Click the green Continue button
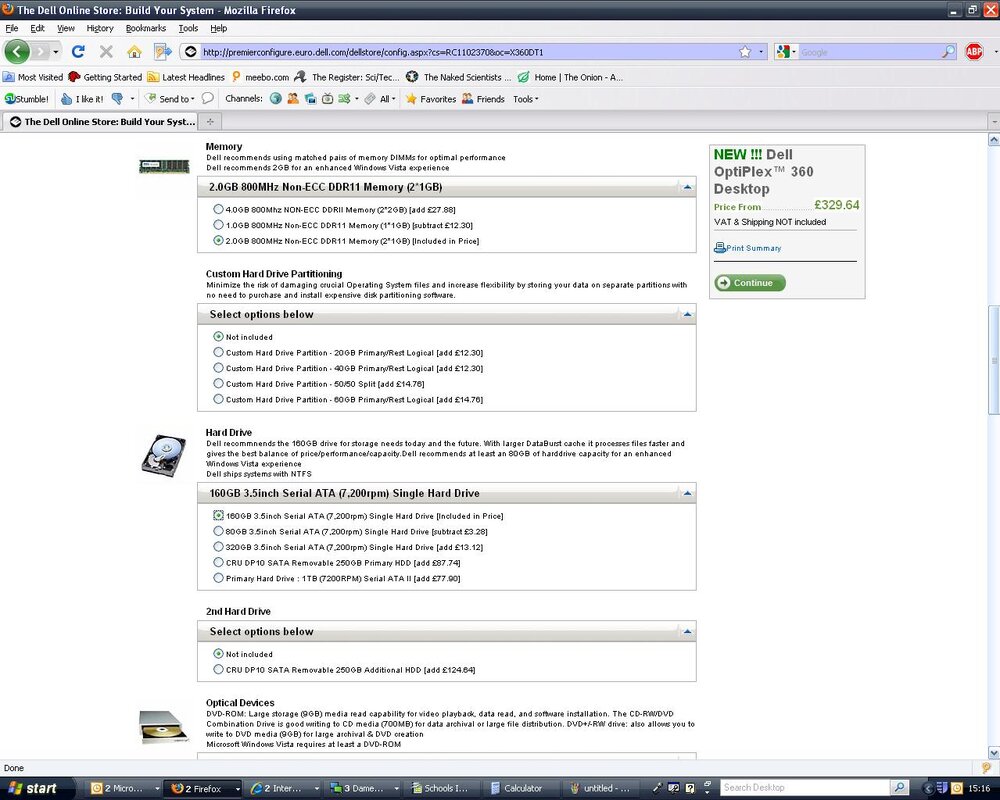The image size is (1000, 800). pyautogui.click(x=750, y=283)
